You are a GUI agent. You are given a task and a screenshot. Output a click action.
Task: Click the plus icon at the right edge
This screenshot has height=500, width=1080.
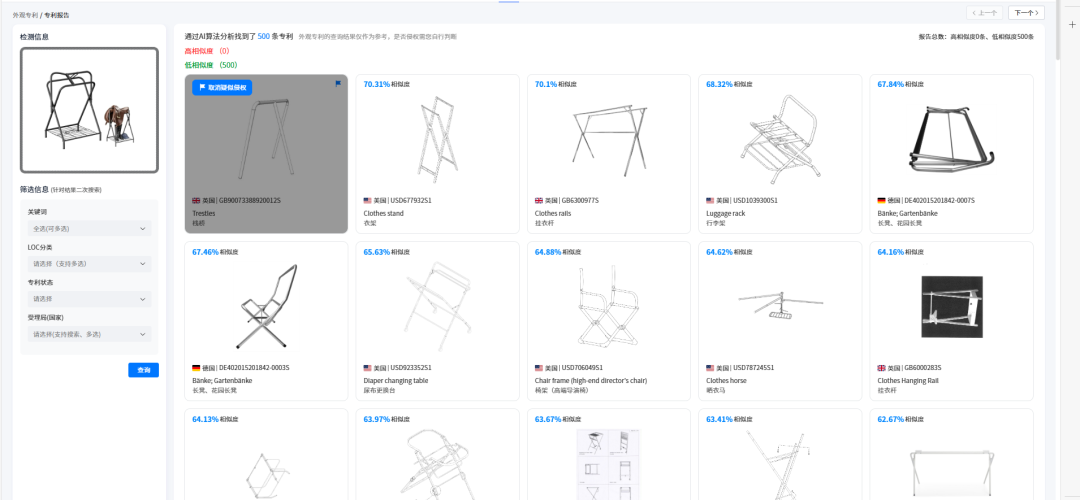pos(1071,25)
